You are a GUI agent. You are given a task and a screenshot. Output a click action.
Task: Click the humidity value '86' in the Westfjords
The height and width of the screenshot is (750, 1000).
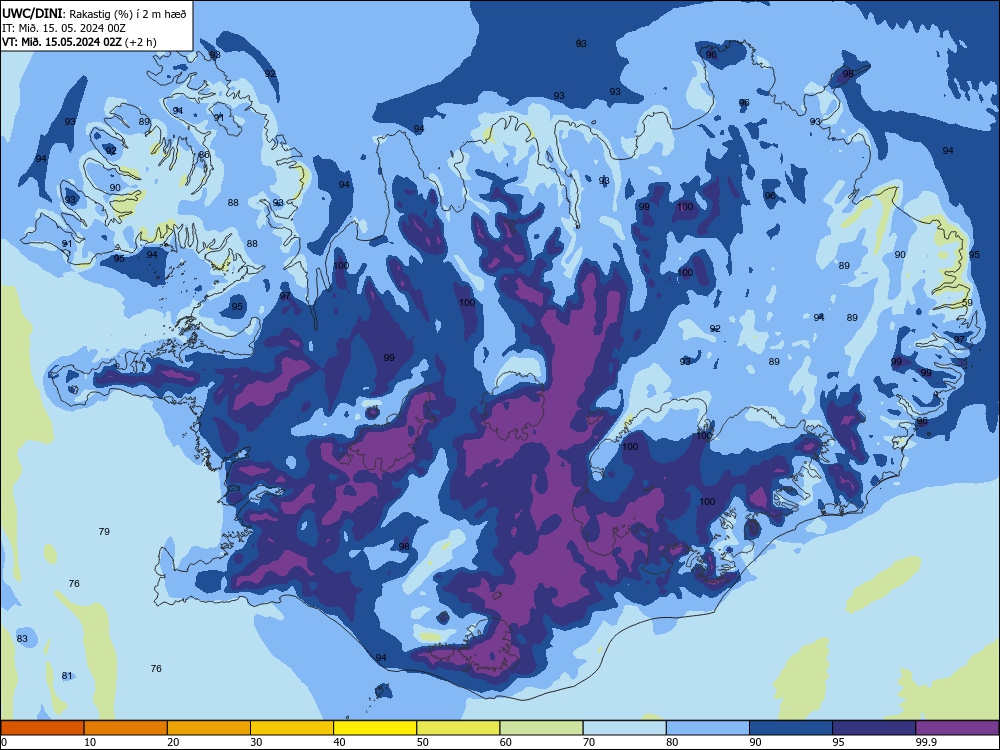click(204, 154)
